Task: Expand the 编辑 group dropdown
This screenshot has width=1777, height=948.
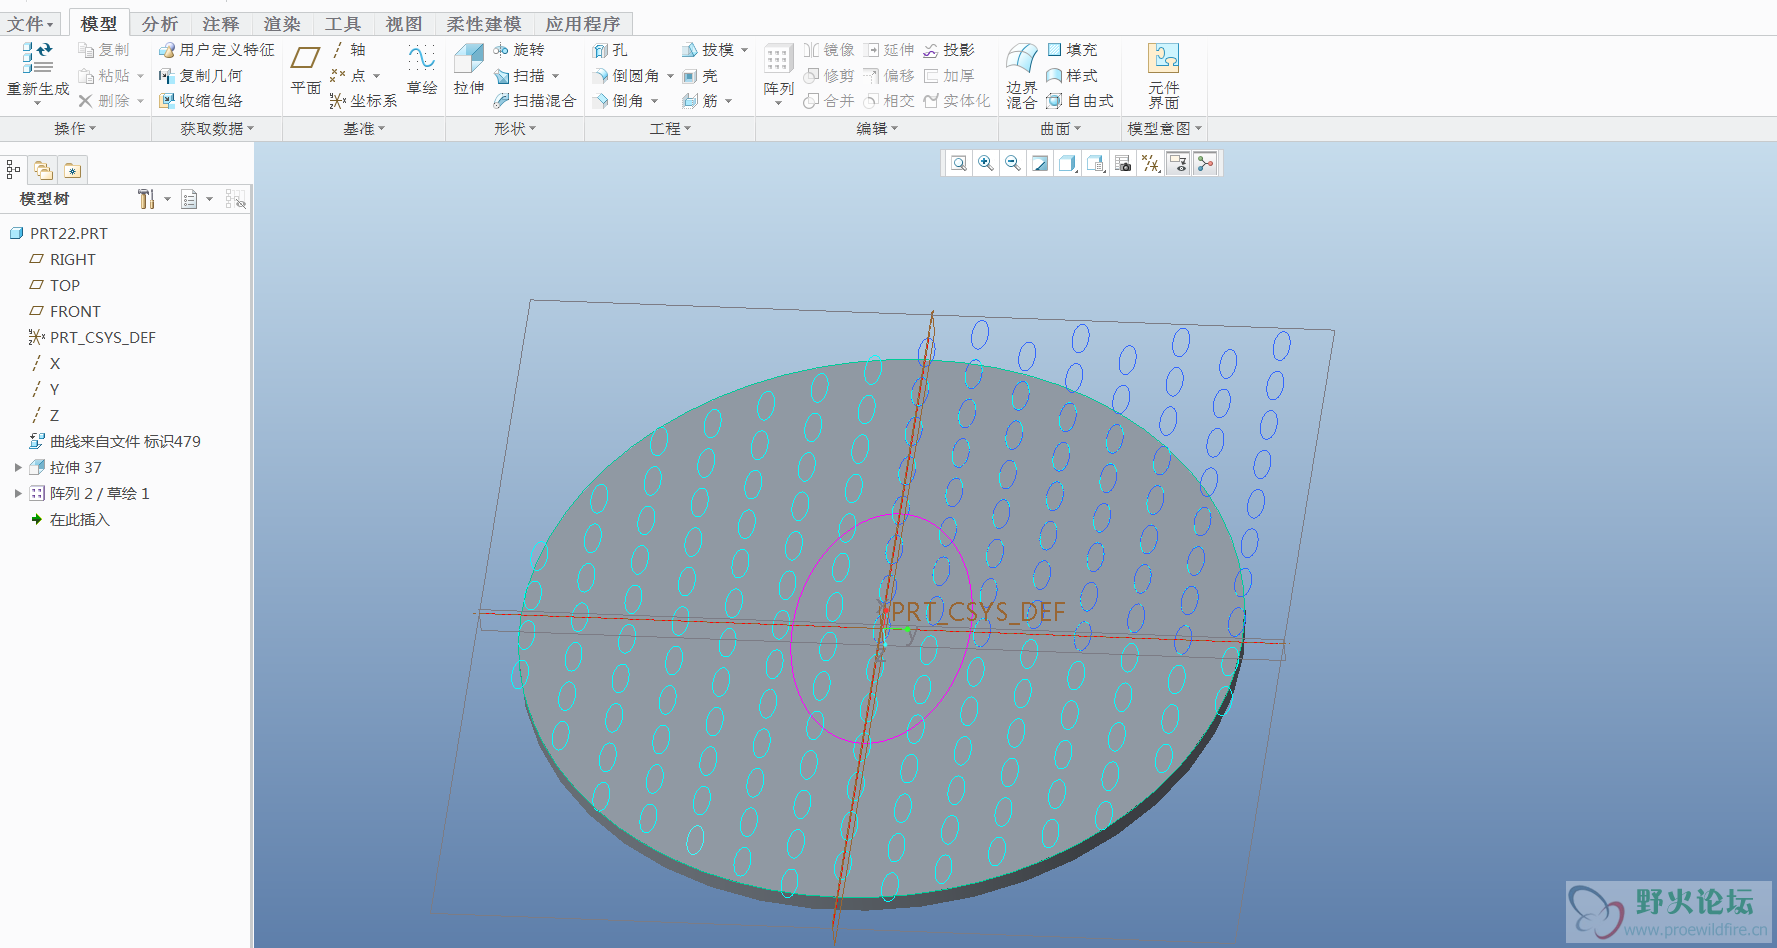Action: point(877,129)
